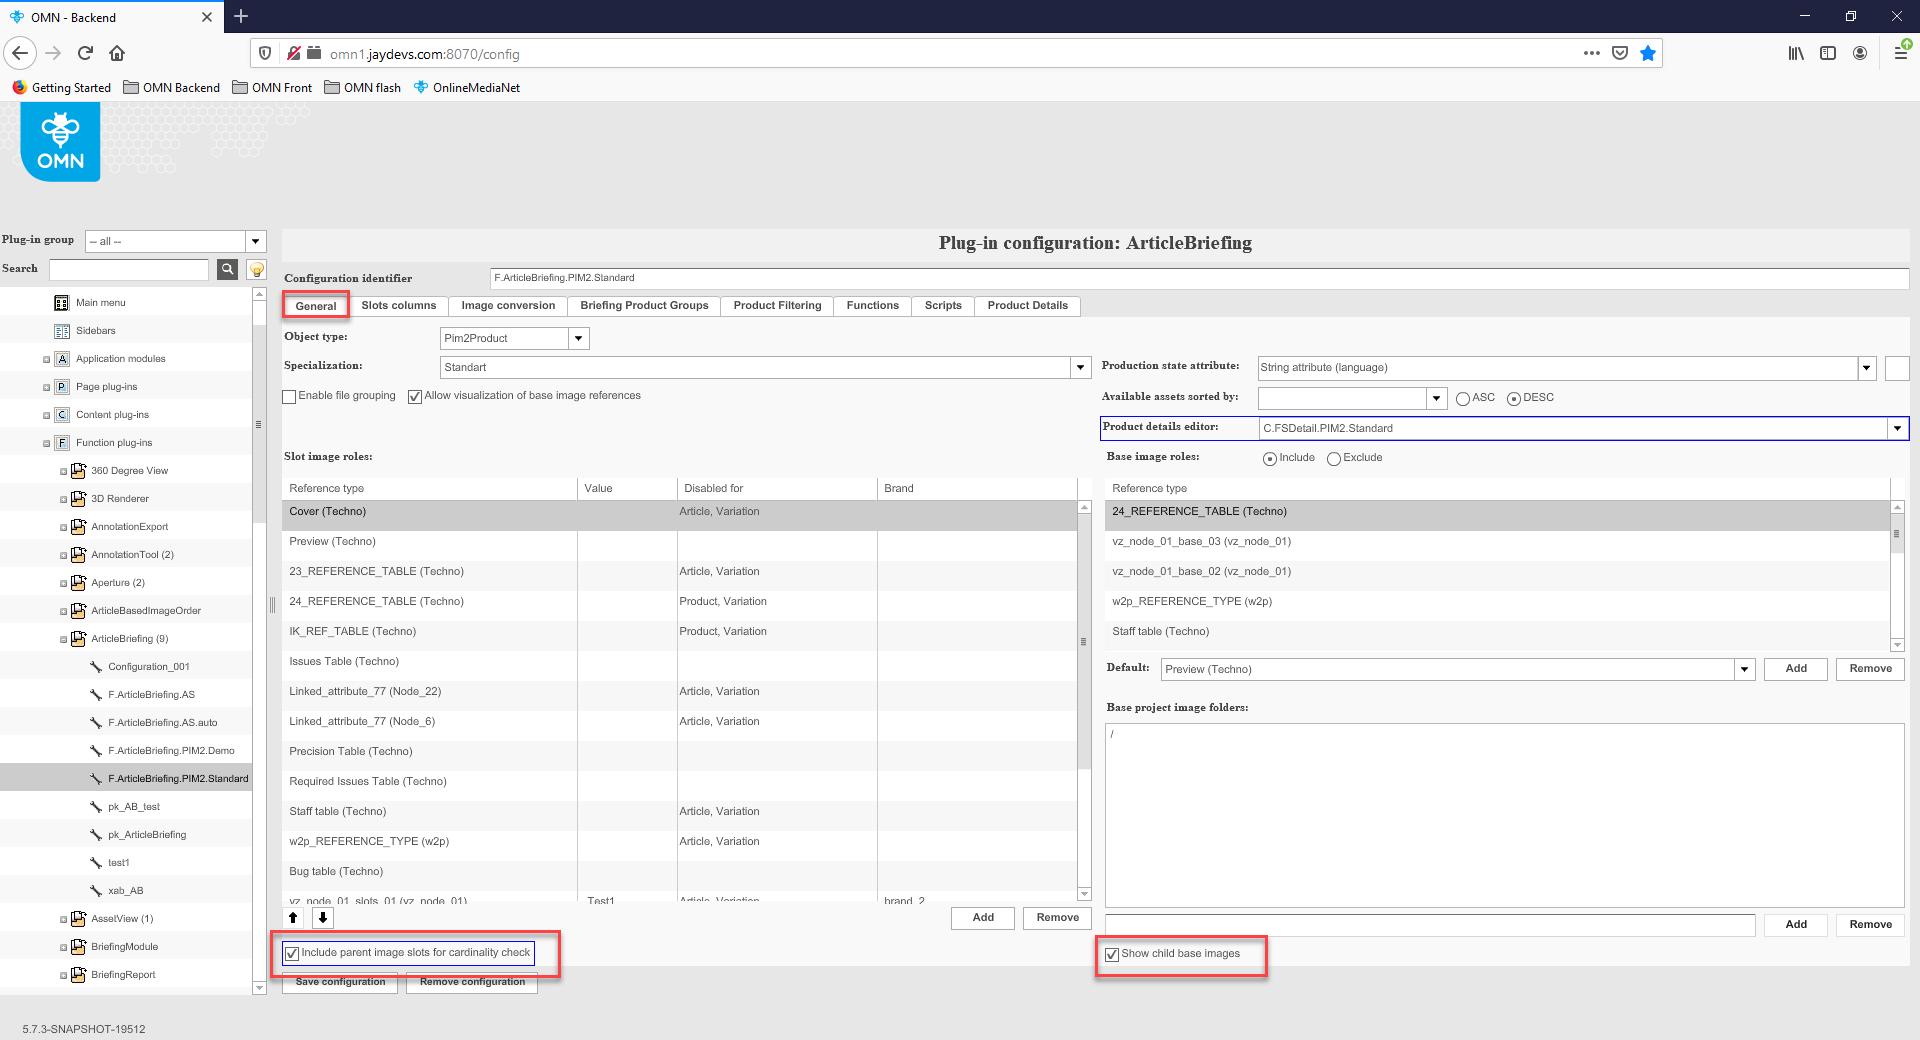Switch to the Slots columns tab
Screen dimensions: 1920x1040
tap(398, 306)
